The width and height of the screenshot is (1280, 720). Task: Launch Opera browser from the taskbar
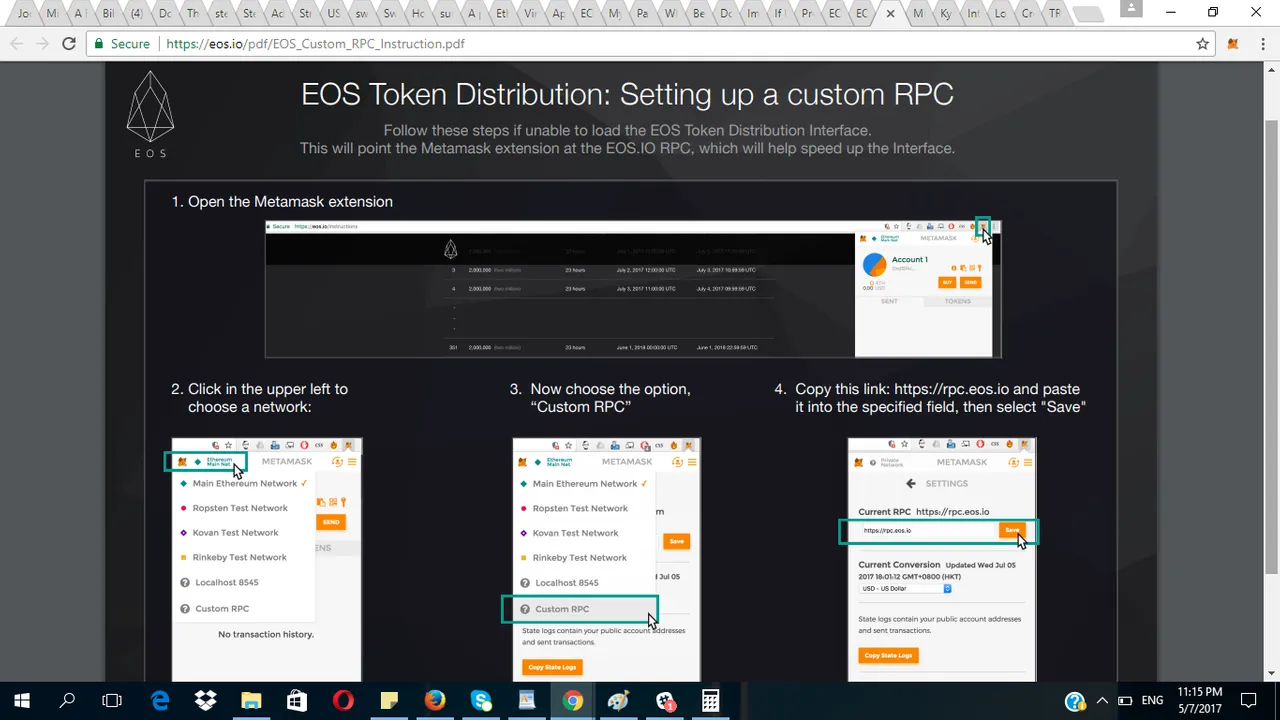[343, 701]
